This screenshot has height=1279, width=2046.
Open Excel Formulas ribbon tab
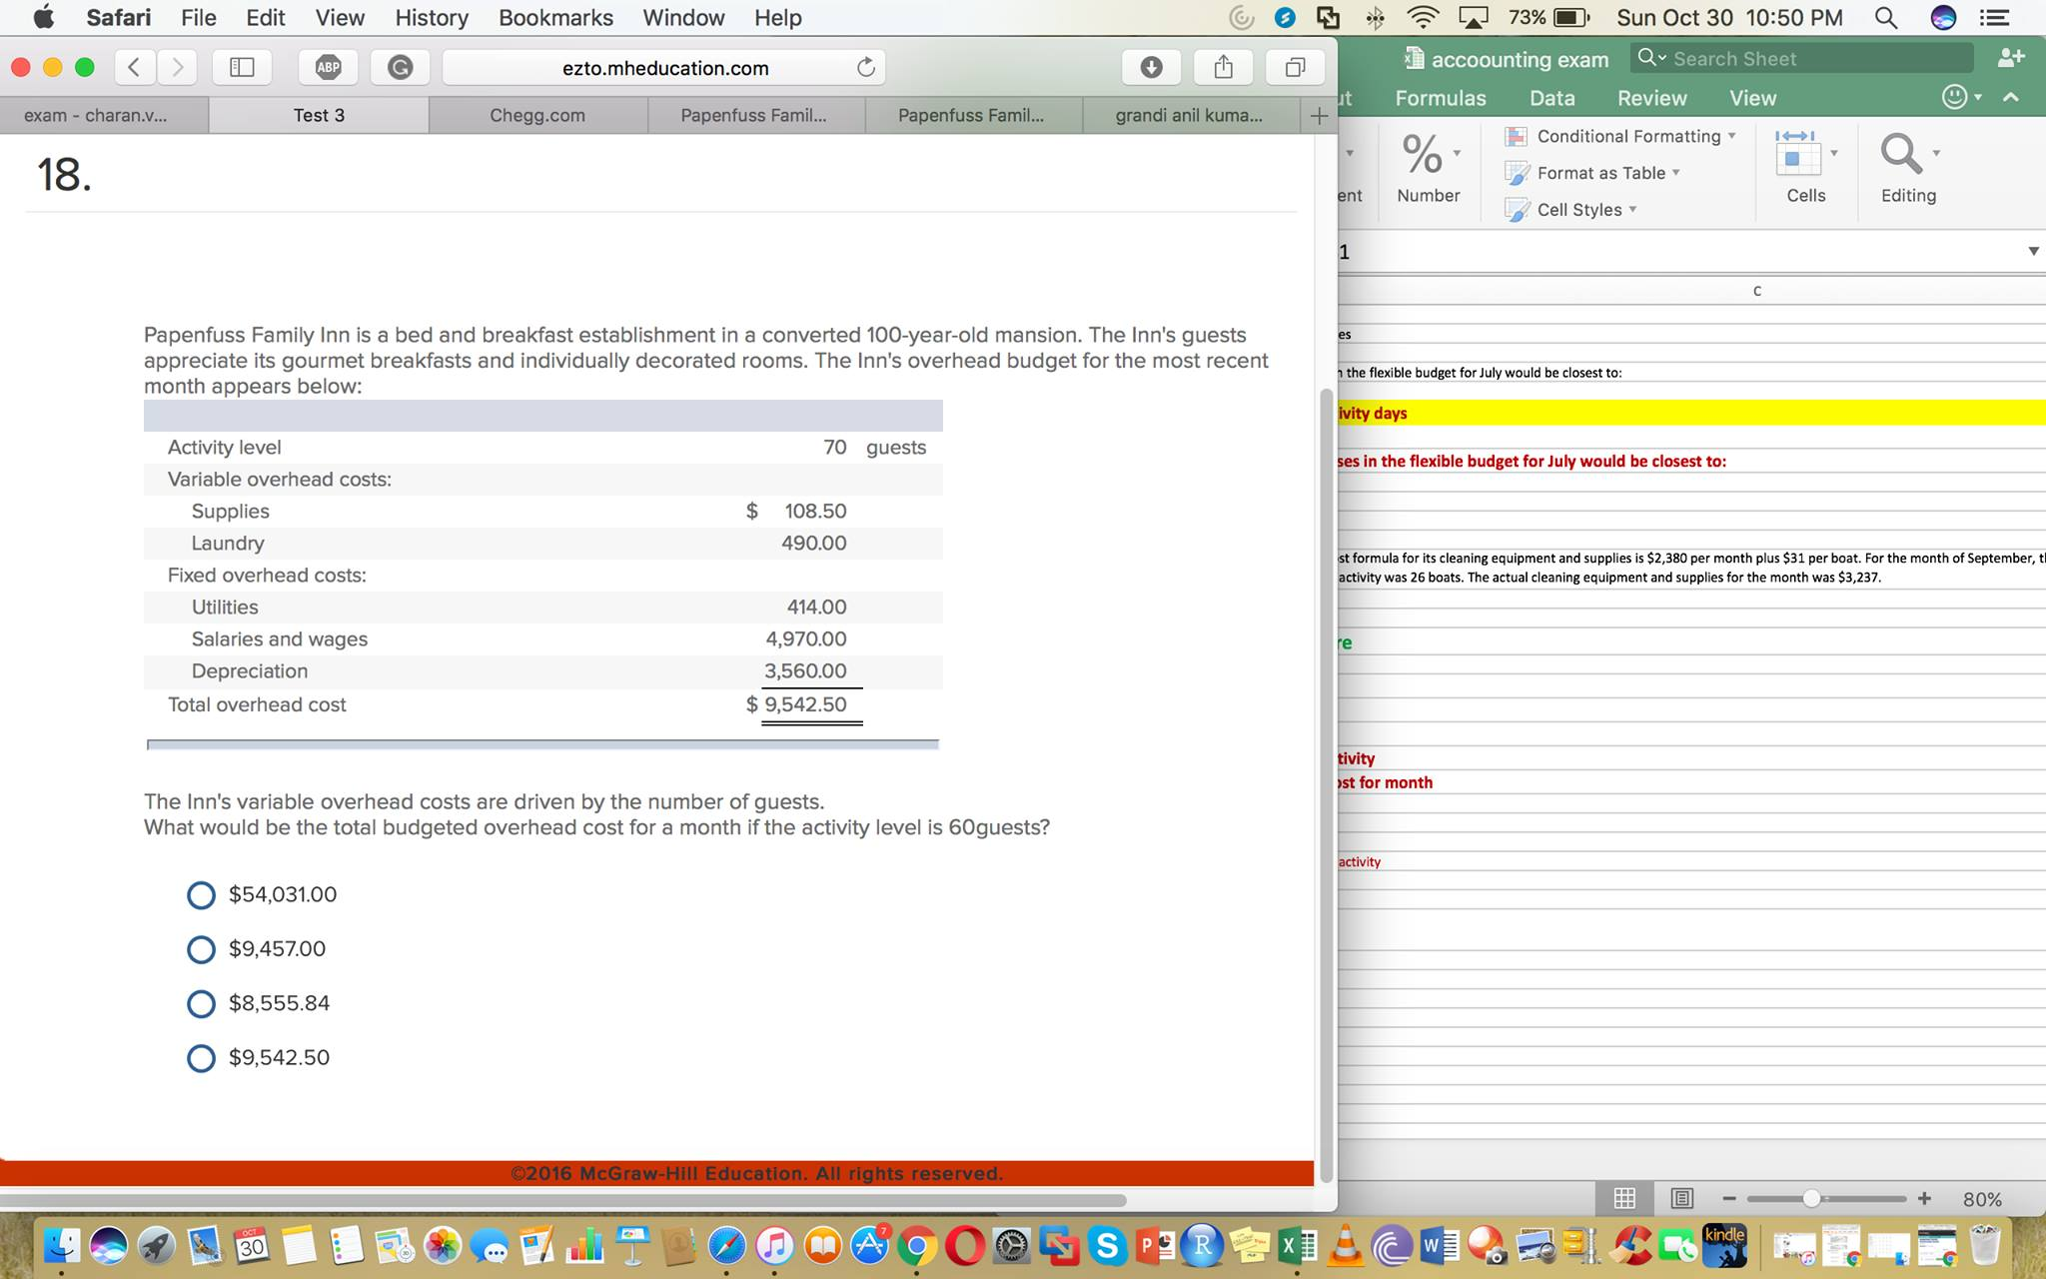[1440, 98]
